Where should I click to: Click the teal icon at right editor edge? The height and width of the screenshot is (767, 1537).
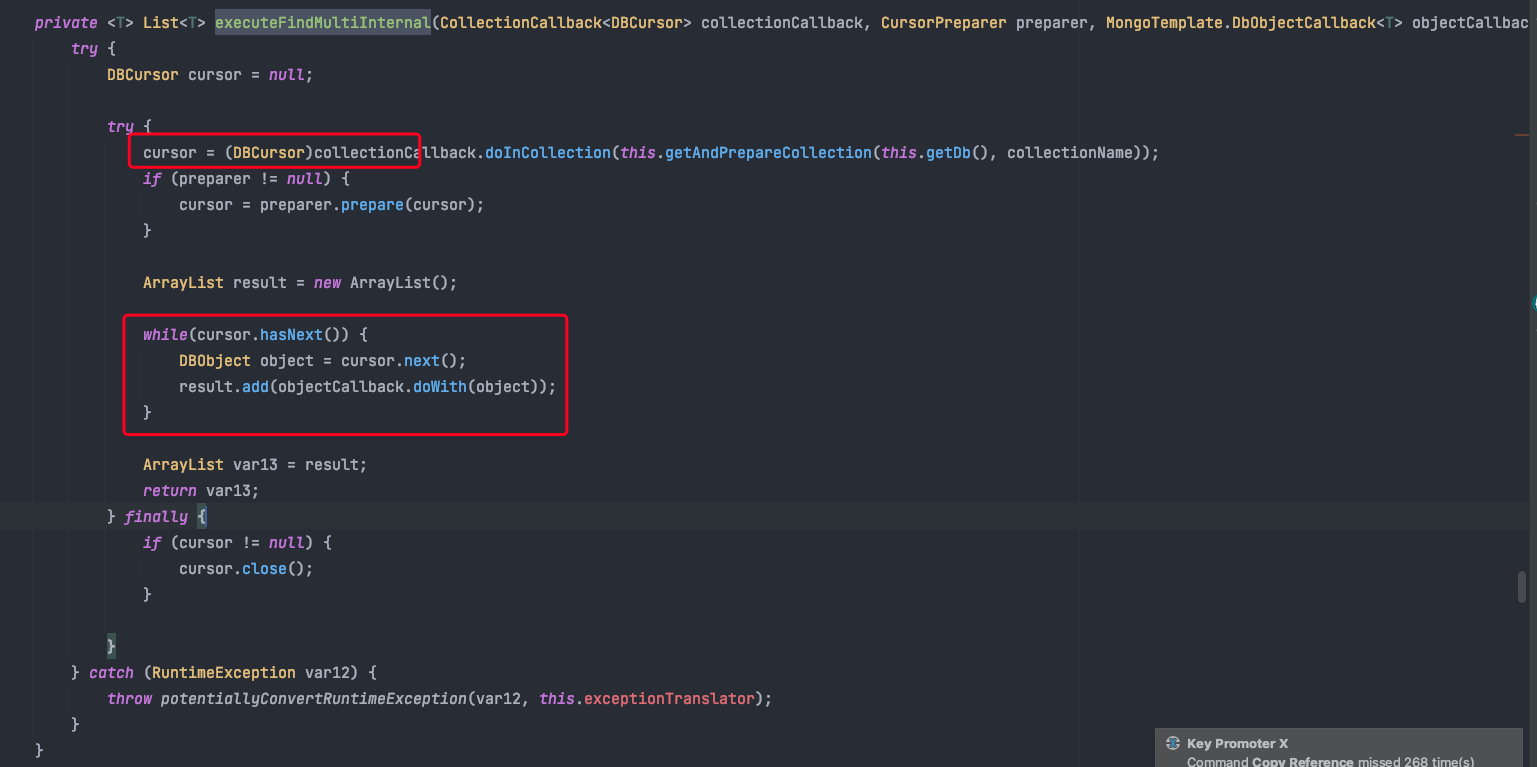click(1533, 301)
